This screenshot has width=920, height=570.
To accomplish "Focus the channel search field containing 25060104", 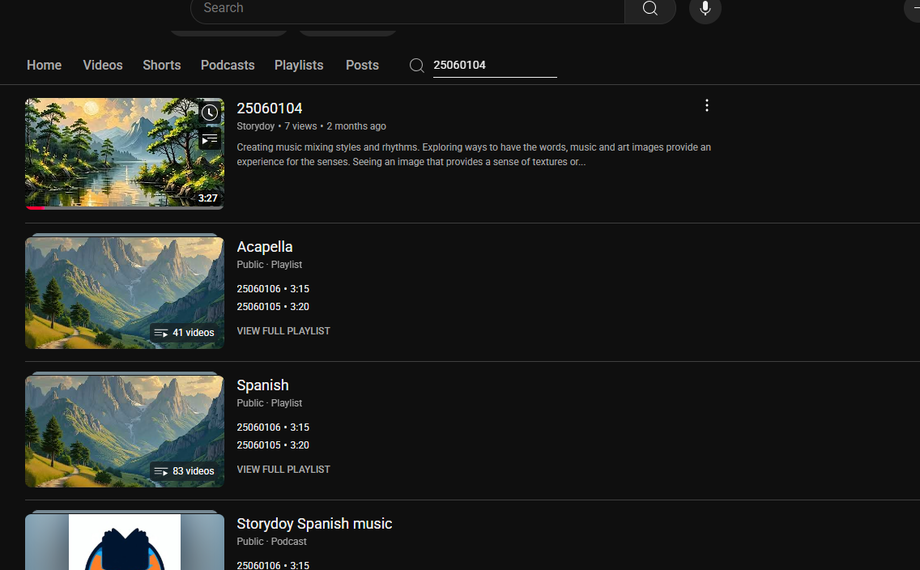I will (494, 65).
